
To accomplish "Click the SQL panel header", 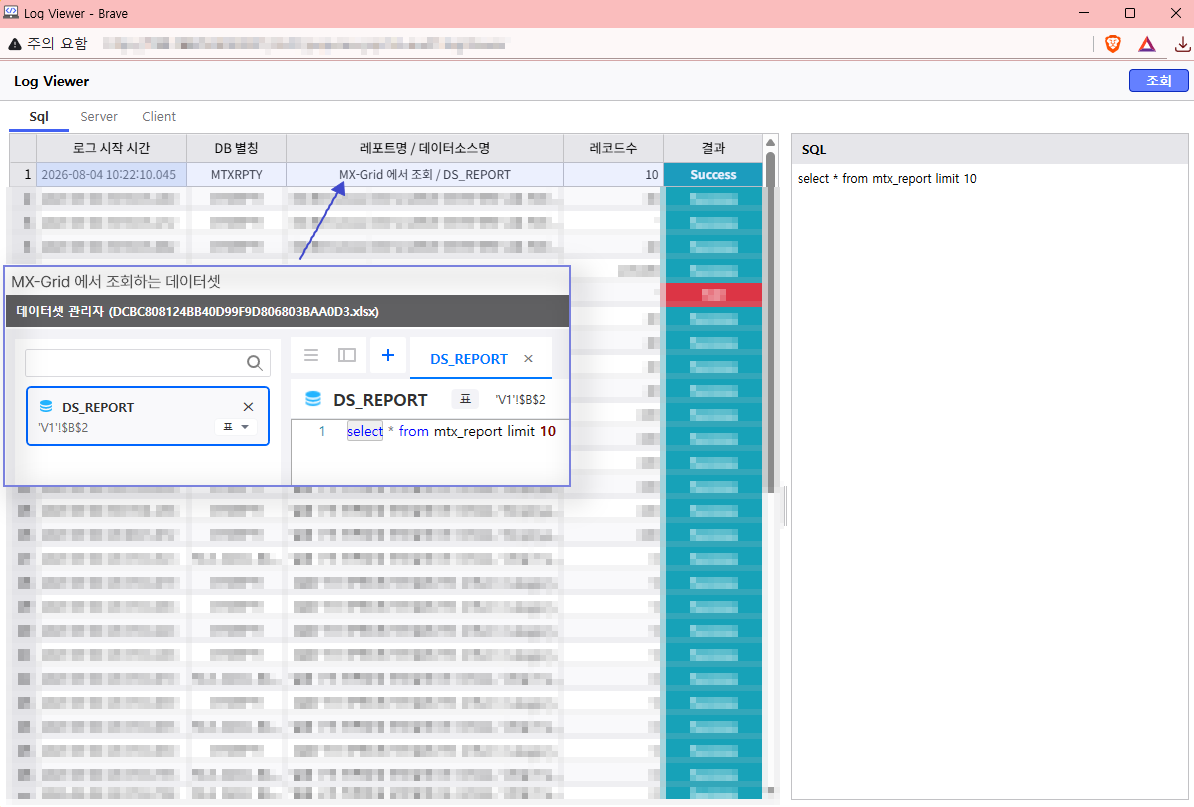I will point(989,149).
